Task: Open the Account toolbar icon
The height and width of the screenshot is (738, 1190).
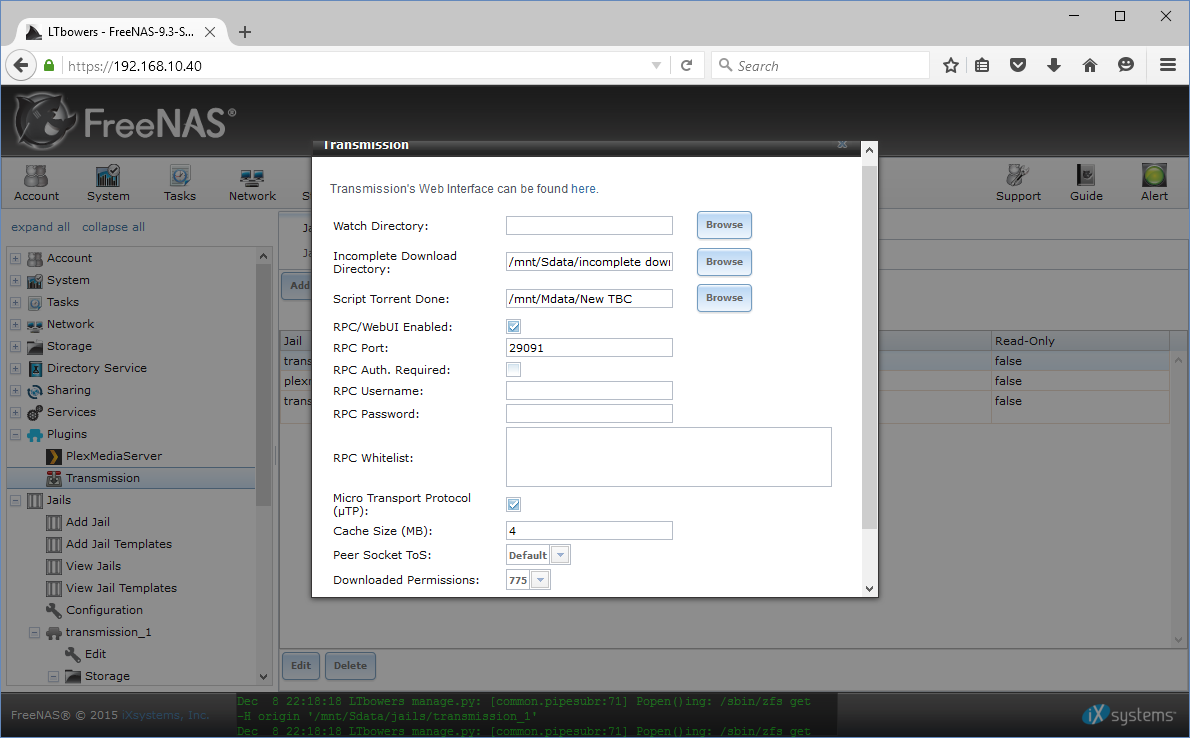Action: point(36,183)
